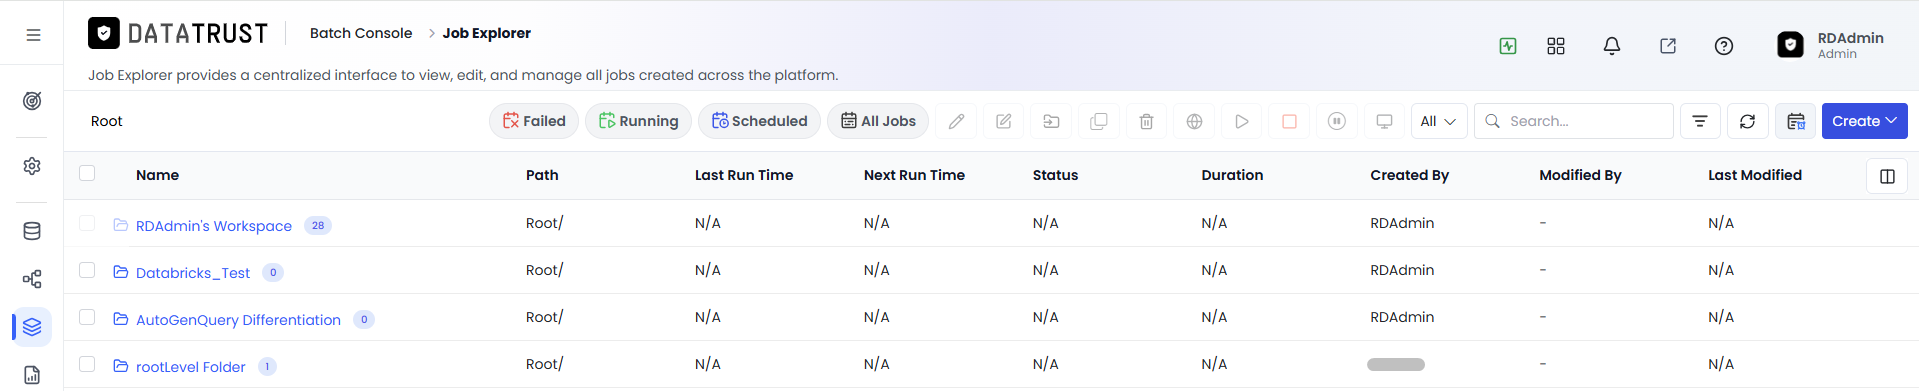Go to Batch Console breadcrumb
This screenshot has height=391, width=1919.
coord(361,33)
